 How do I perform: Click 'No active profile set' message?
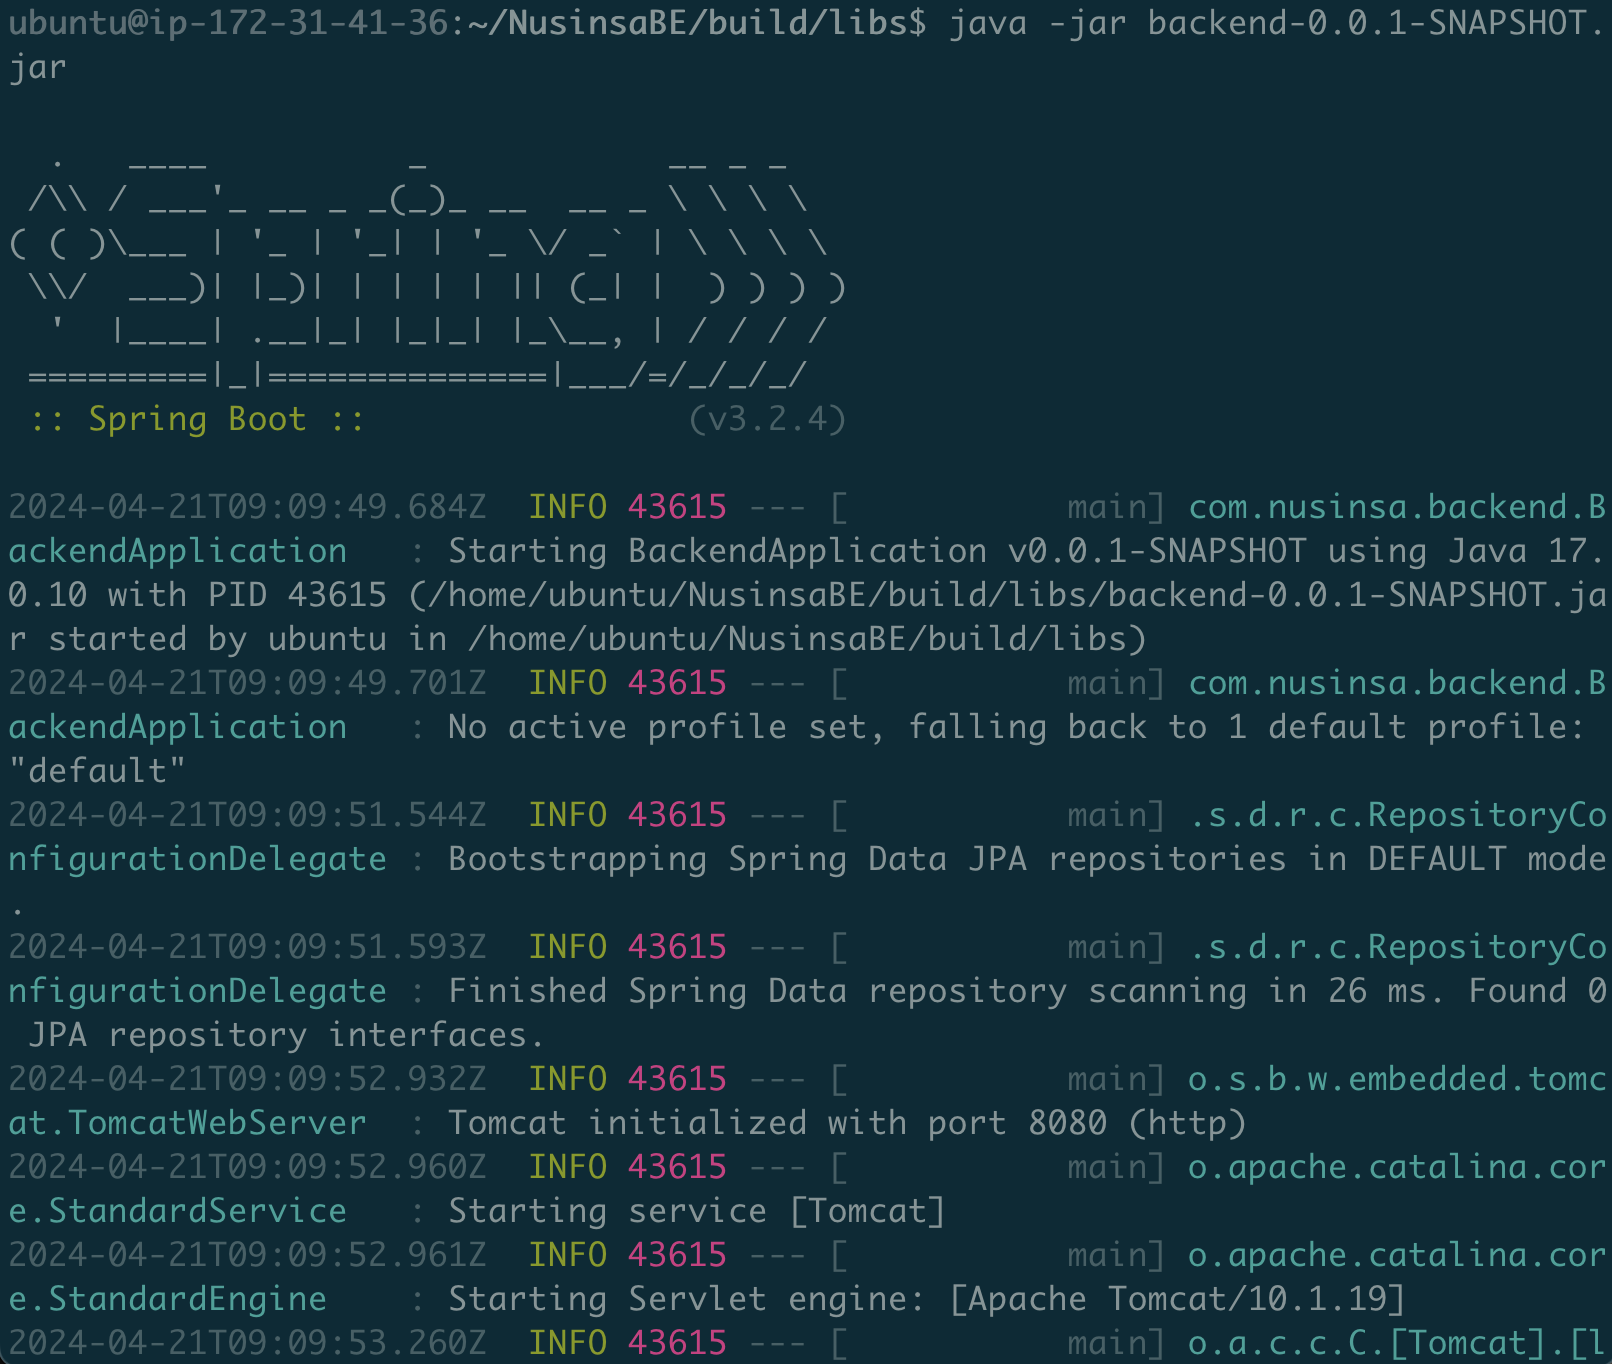click(667, 727)
